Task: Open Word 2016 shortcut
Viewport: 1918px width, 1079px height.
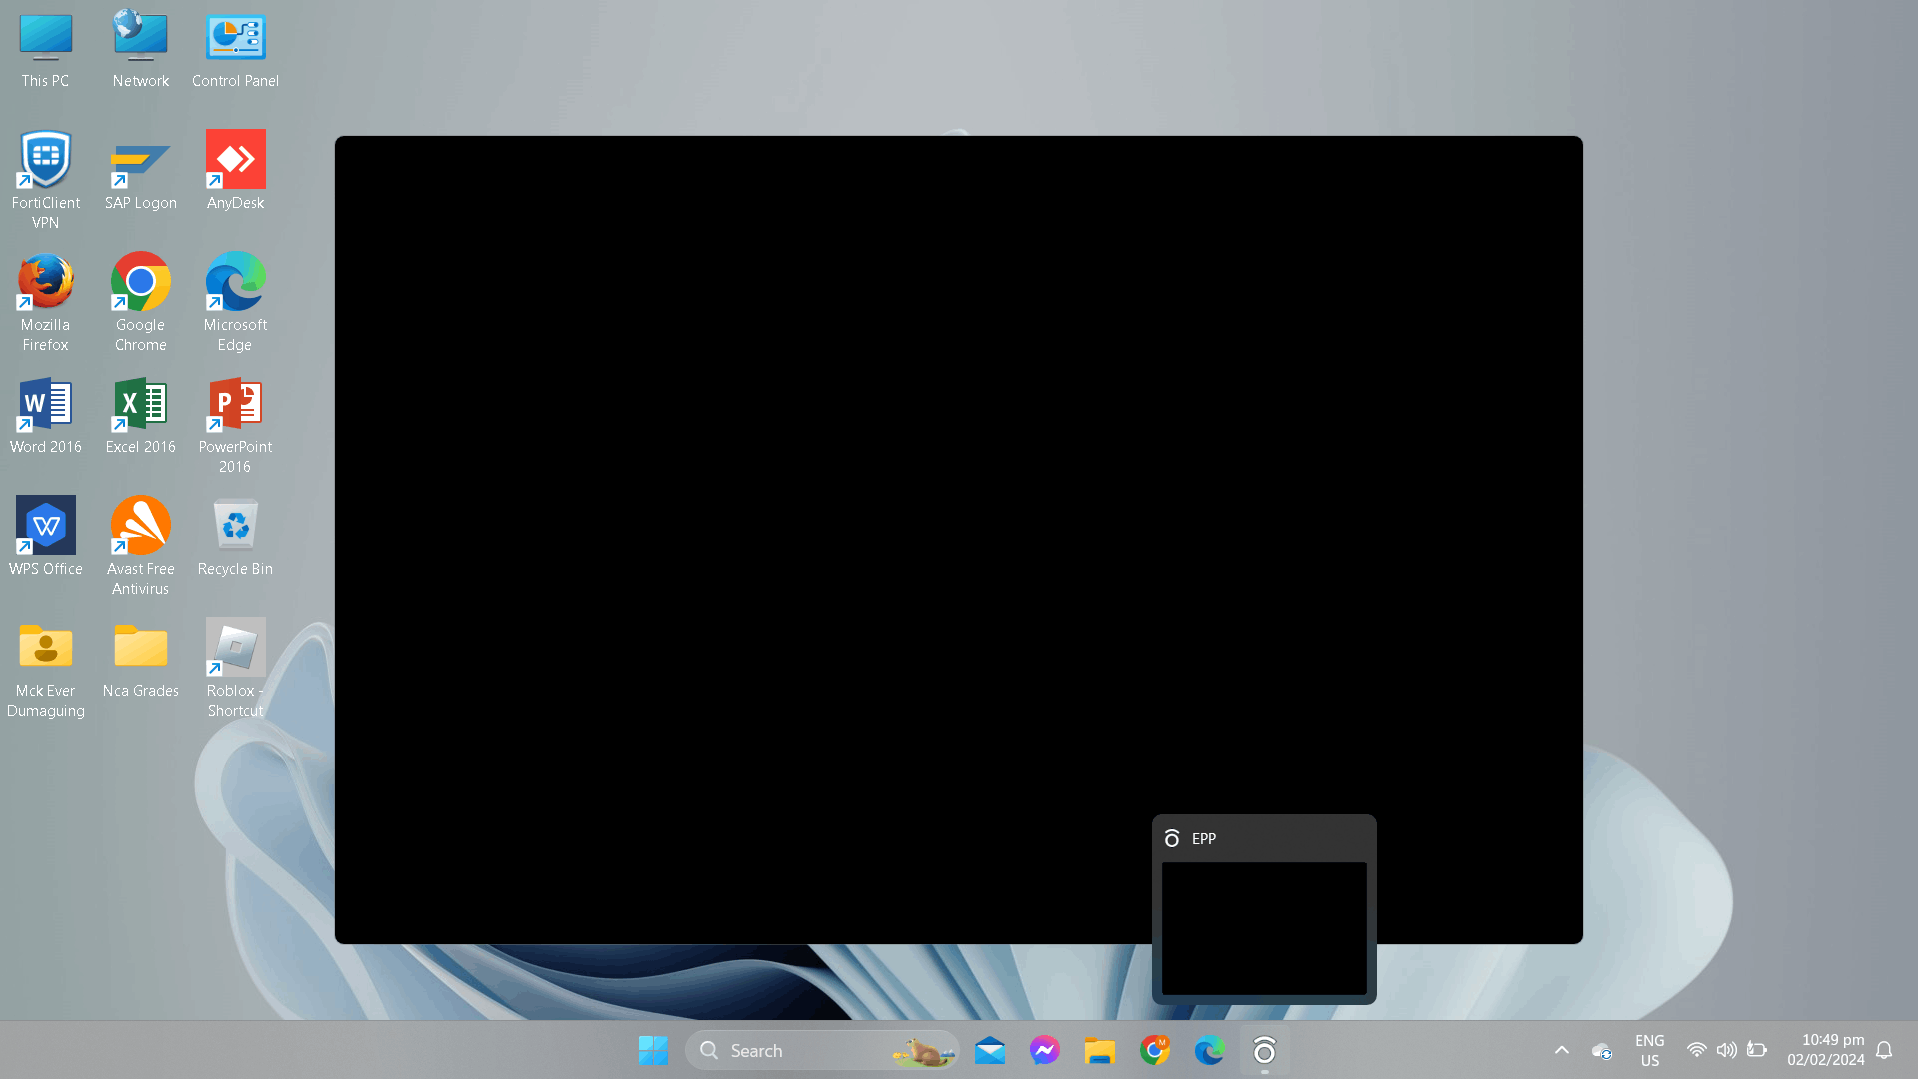Action: click(x=46, y=415)
